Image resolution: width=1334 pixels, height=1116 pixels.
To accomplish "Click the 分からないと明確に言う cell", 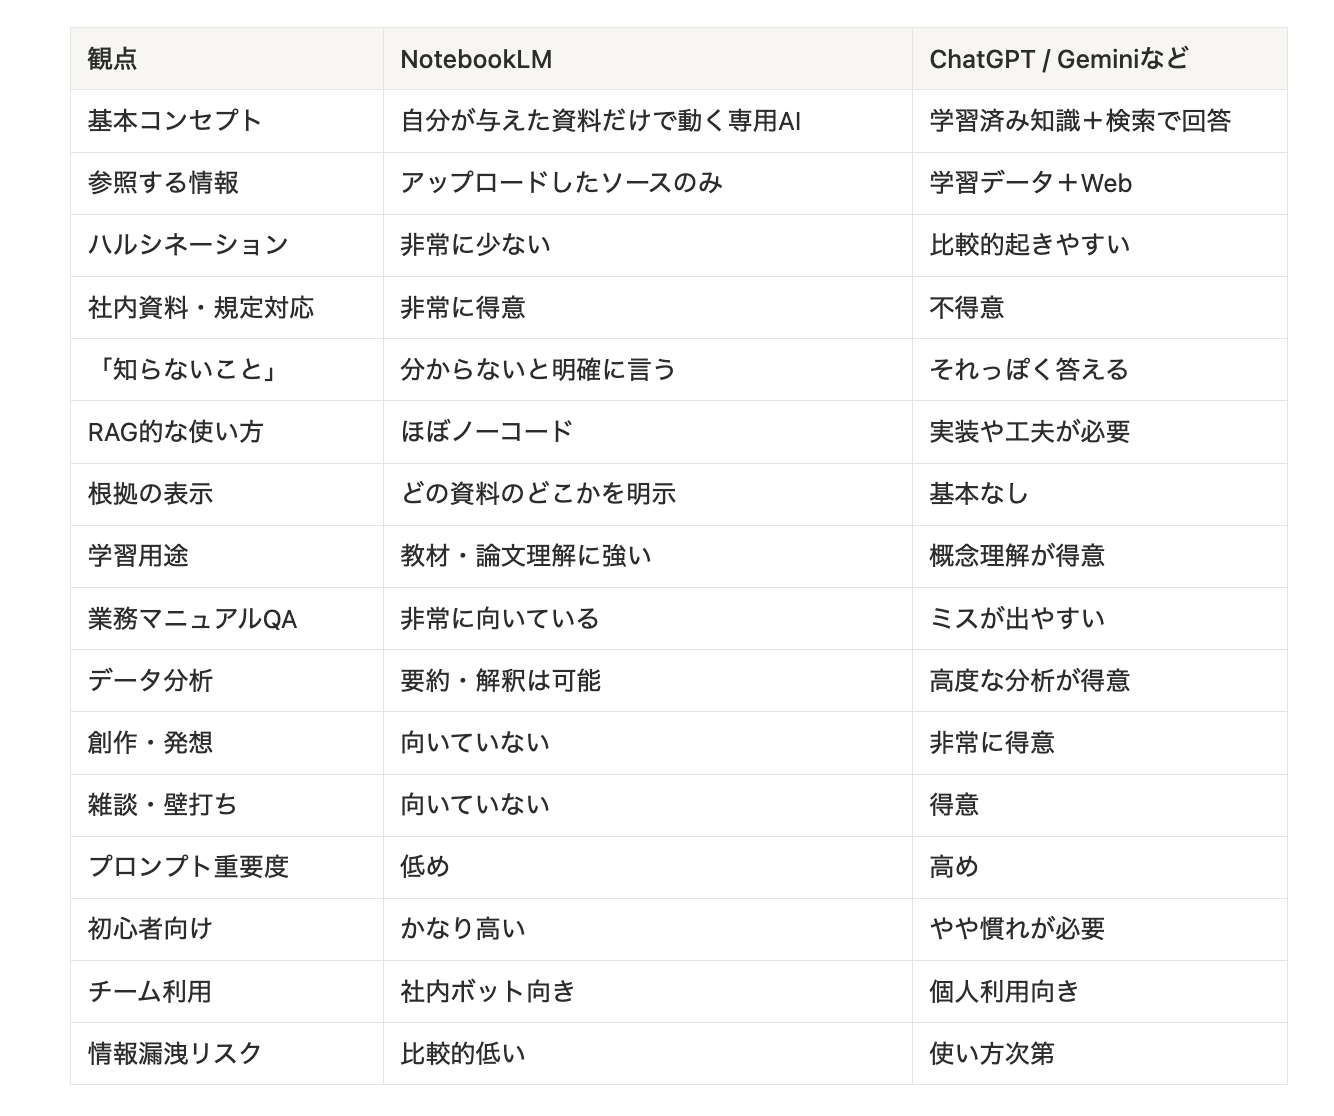I will pyautogui.click(x=538, y=369).
